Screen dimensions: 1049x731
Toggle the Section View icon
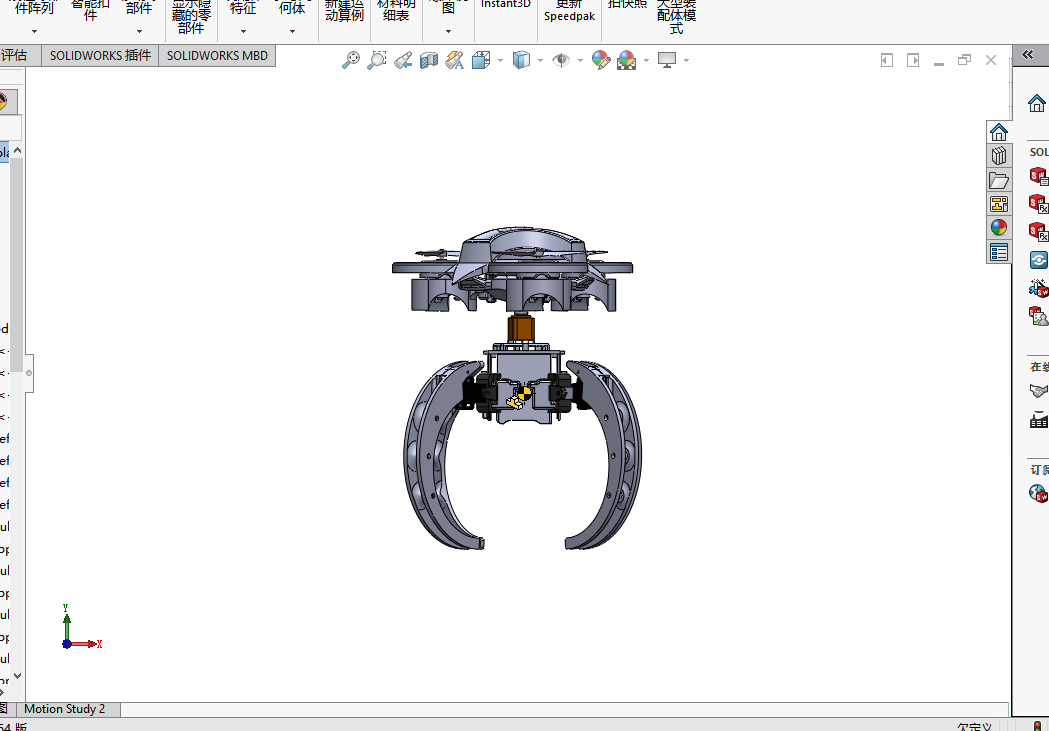[x=429, y=60]
